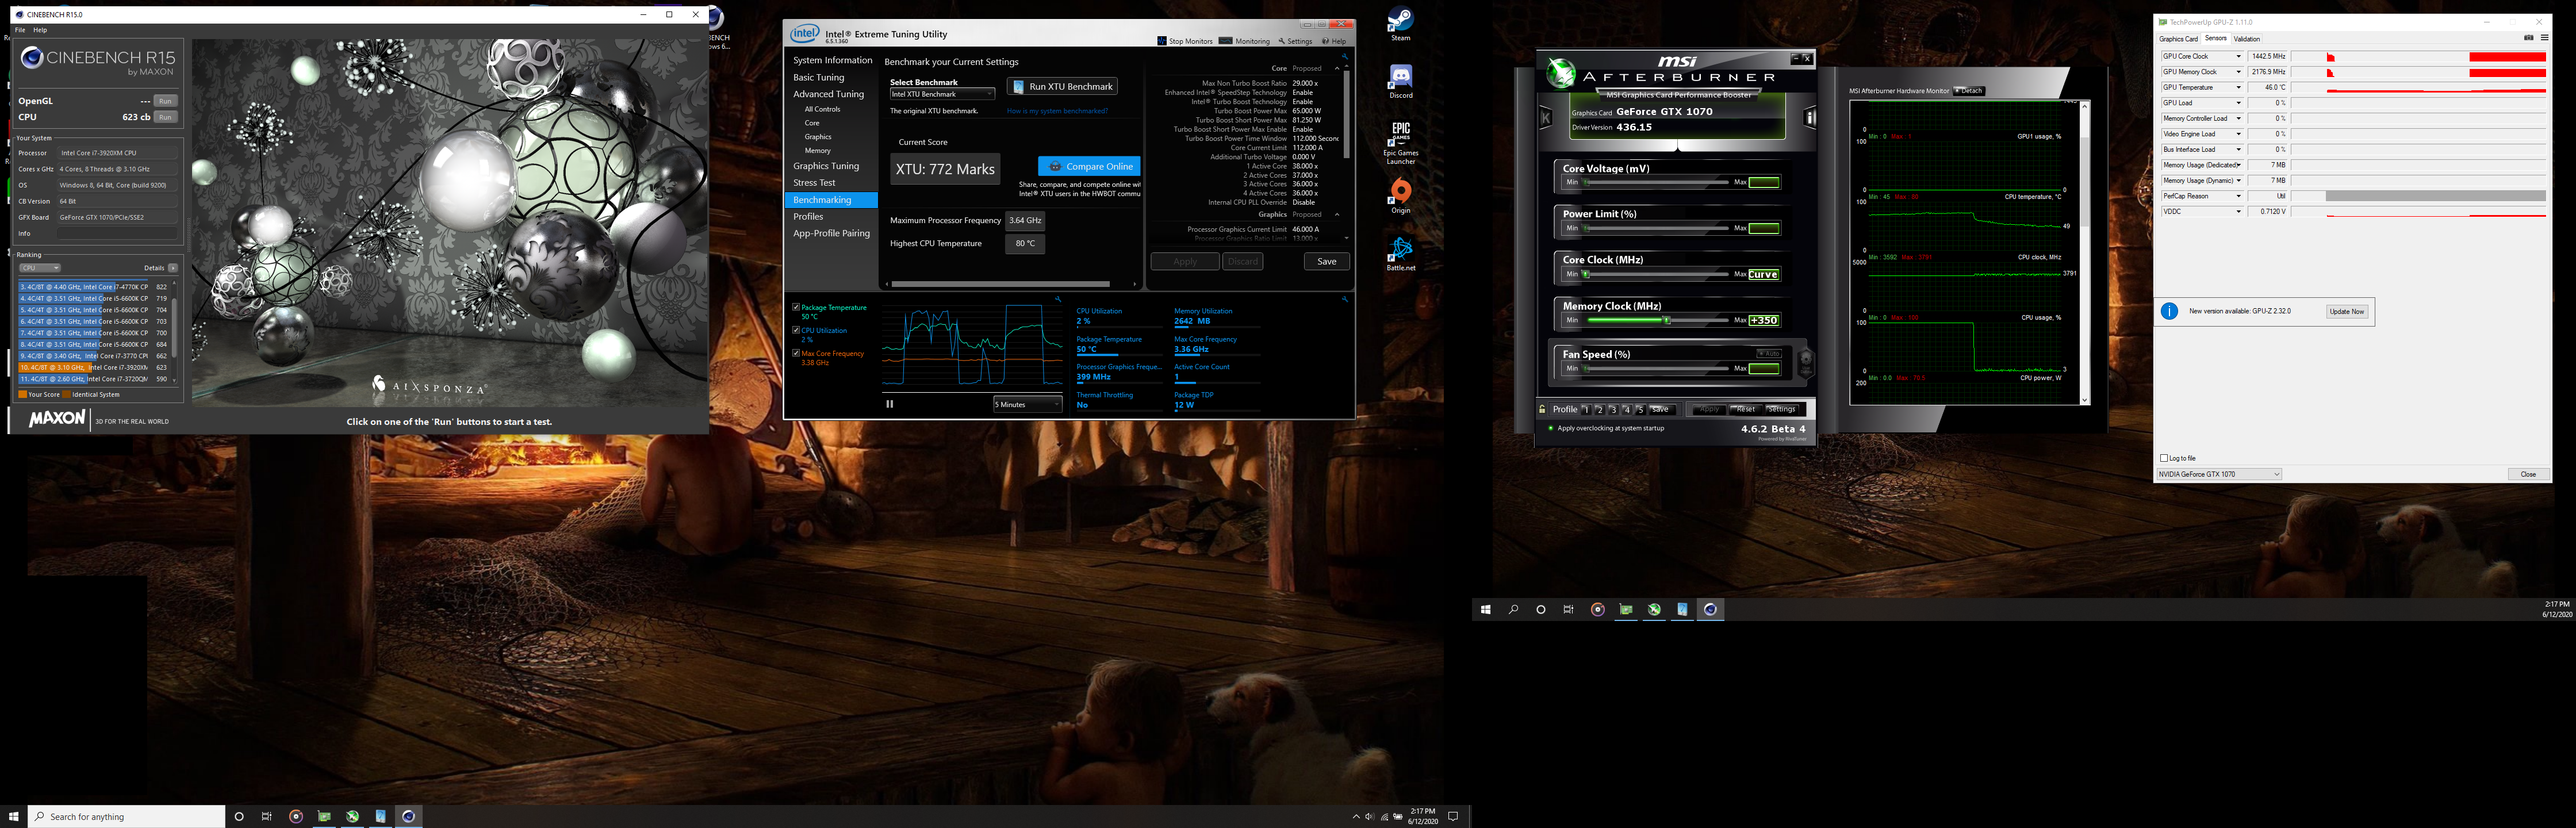Click Compare Online button in XTU

(1089, 166)
